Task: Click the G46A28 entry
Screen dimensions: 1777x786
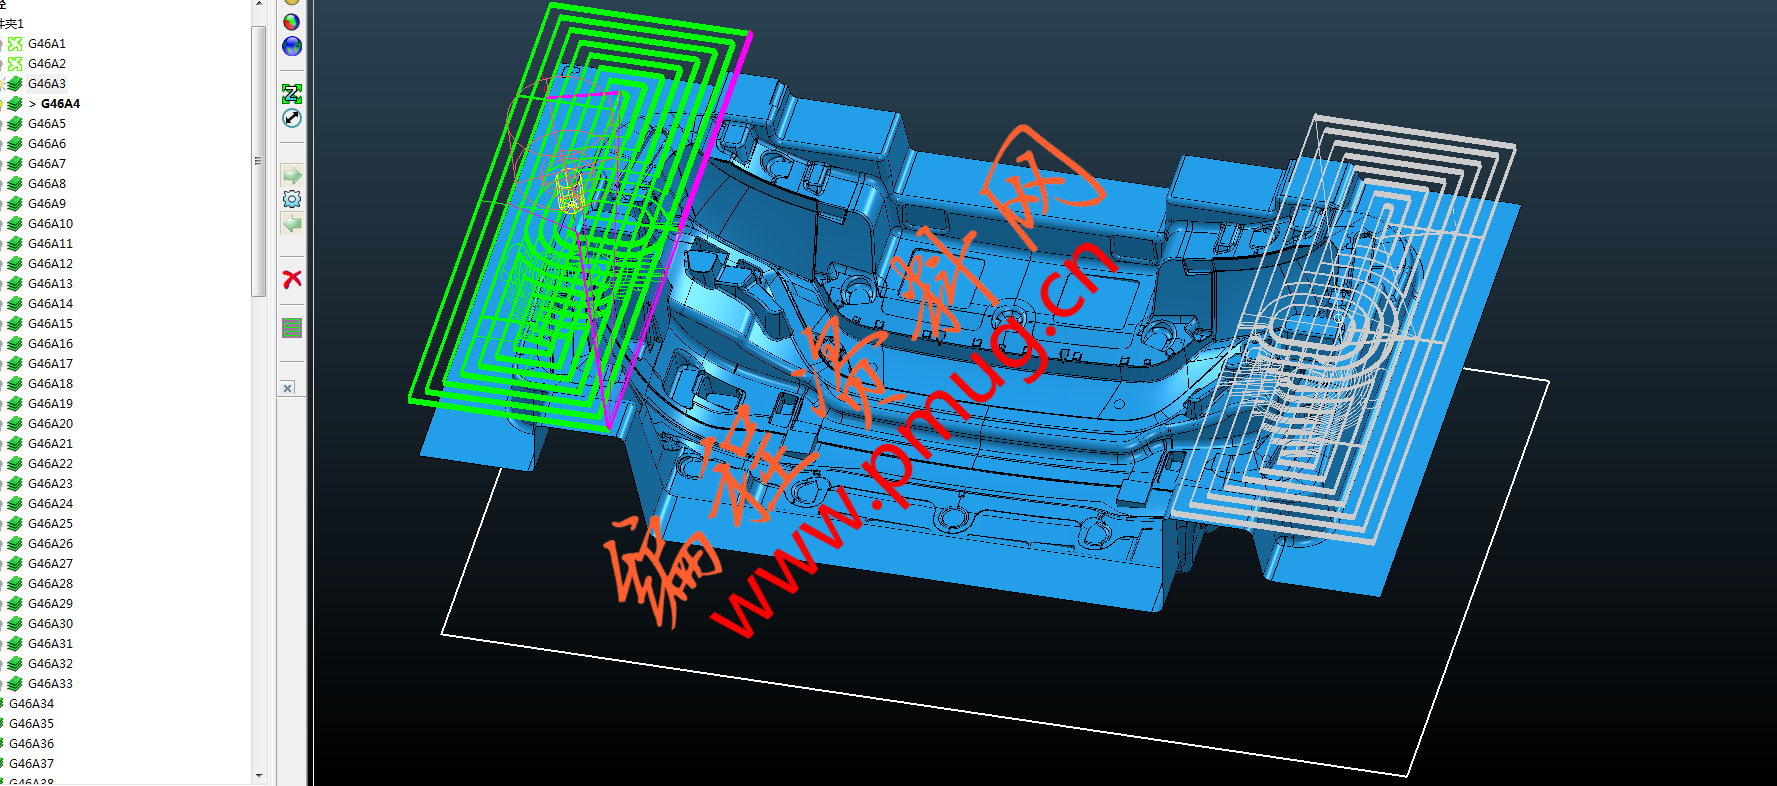Action: (50, 584)
